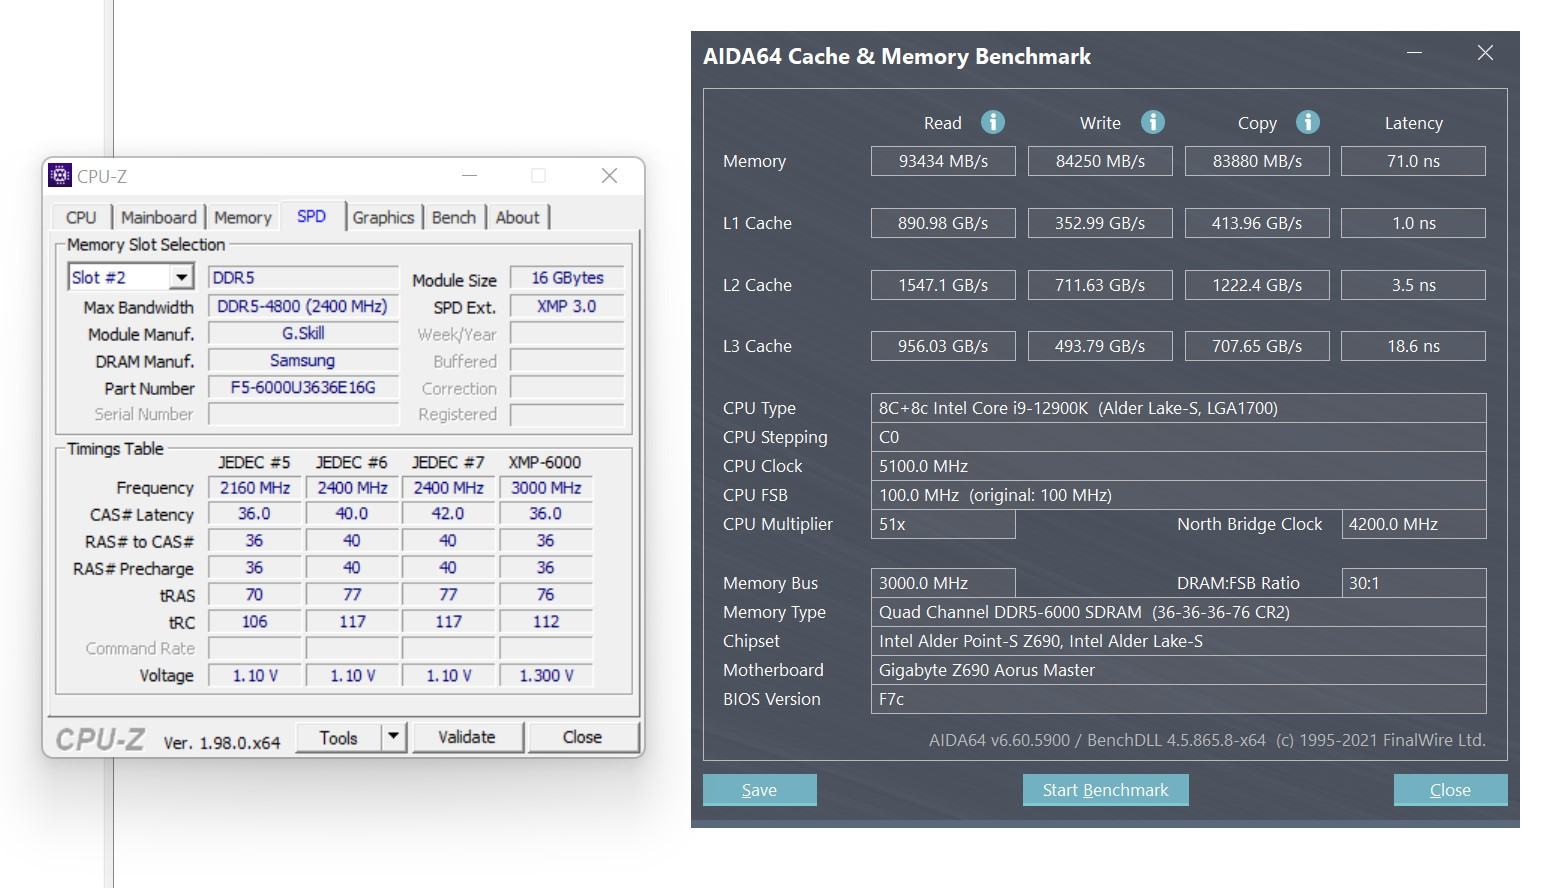Screen dimensions: 1566x888
Task: Click the AIDA64 Close button
Action: [x=1450, y=790]
